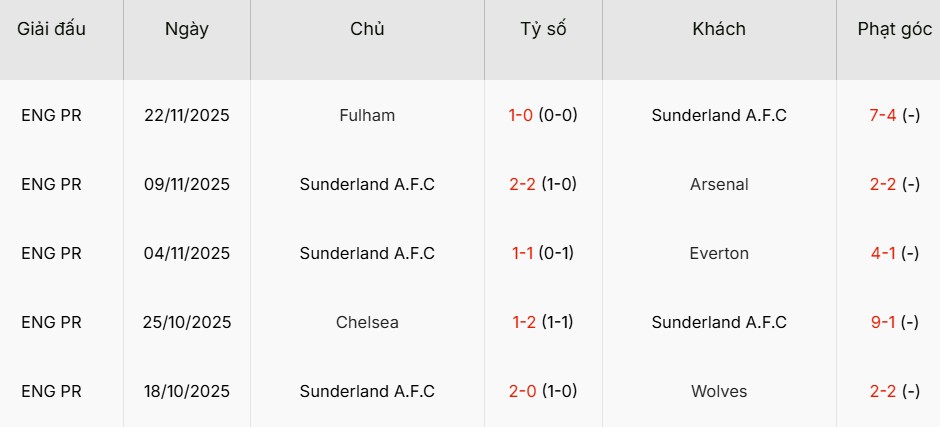Click the "Khách" away team header

pyautogui.click(x=719, y=29)
